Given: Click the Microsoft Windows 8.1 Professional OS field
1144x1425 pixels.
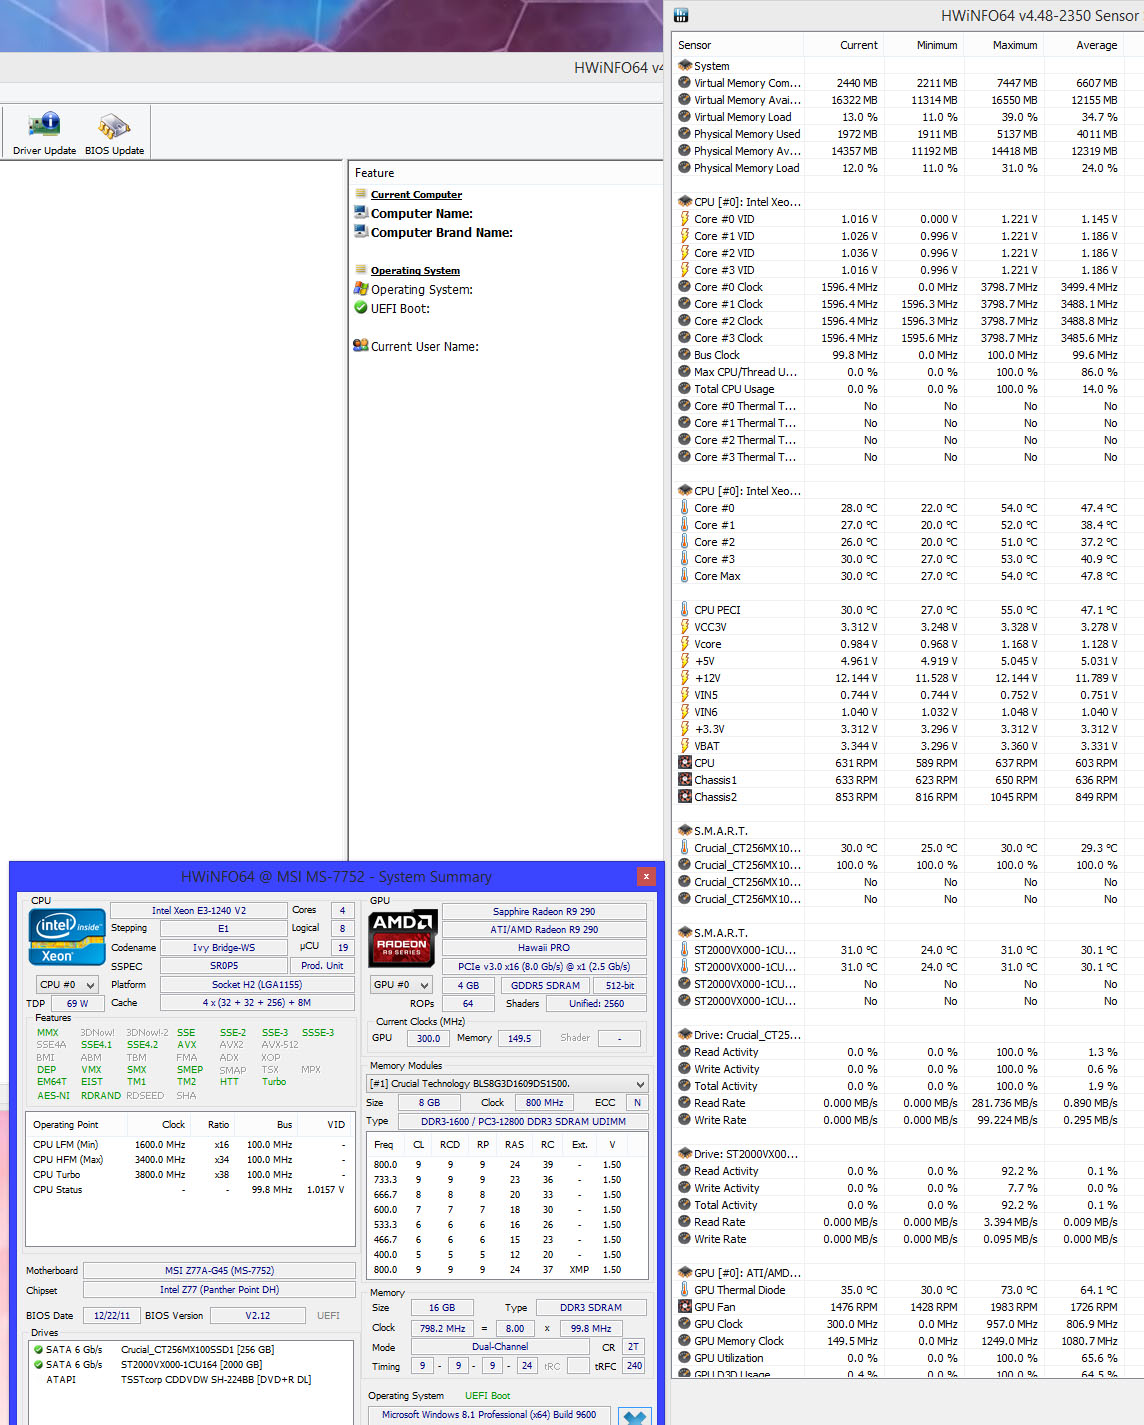Looking at the screenshot, I should tap(489, 1415).
